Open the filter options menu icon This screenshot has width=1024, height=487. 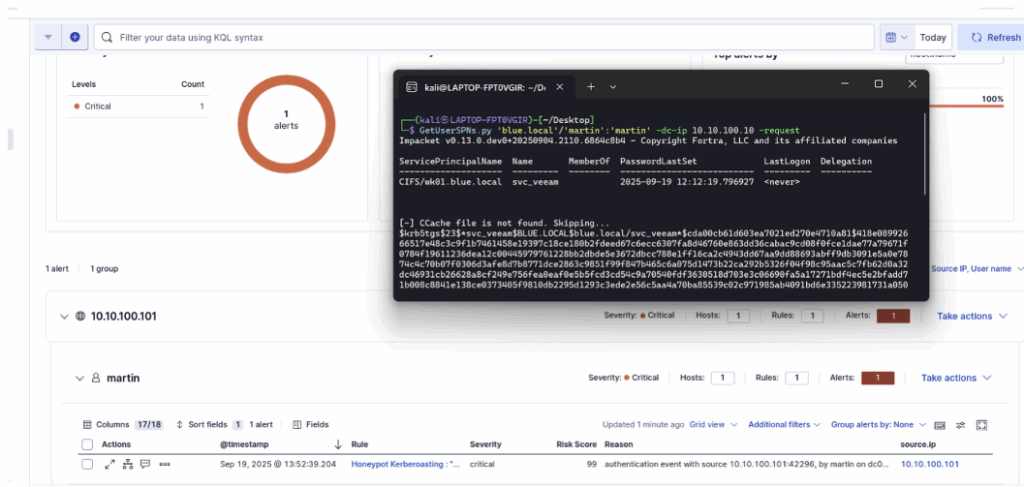point(48,37)
